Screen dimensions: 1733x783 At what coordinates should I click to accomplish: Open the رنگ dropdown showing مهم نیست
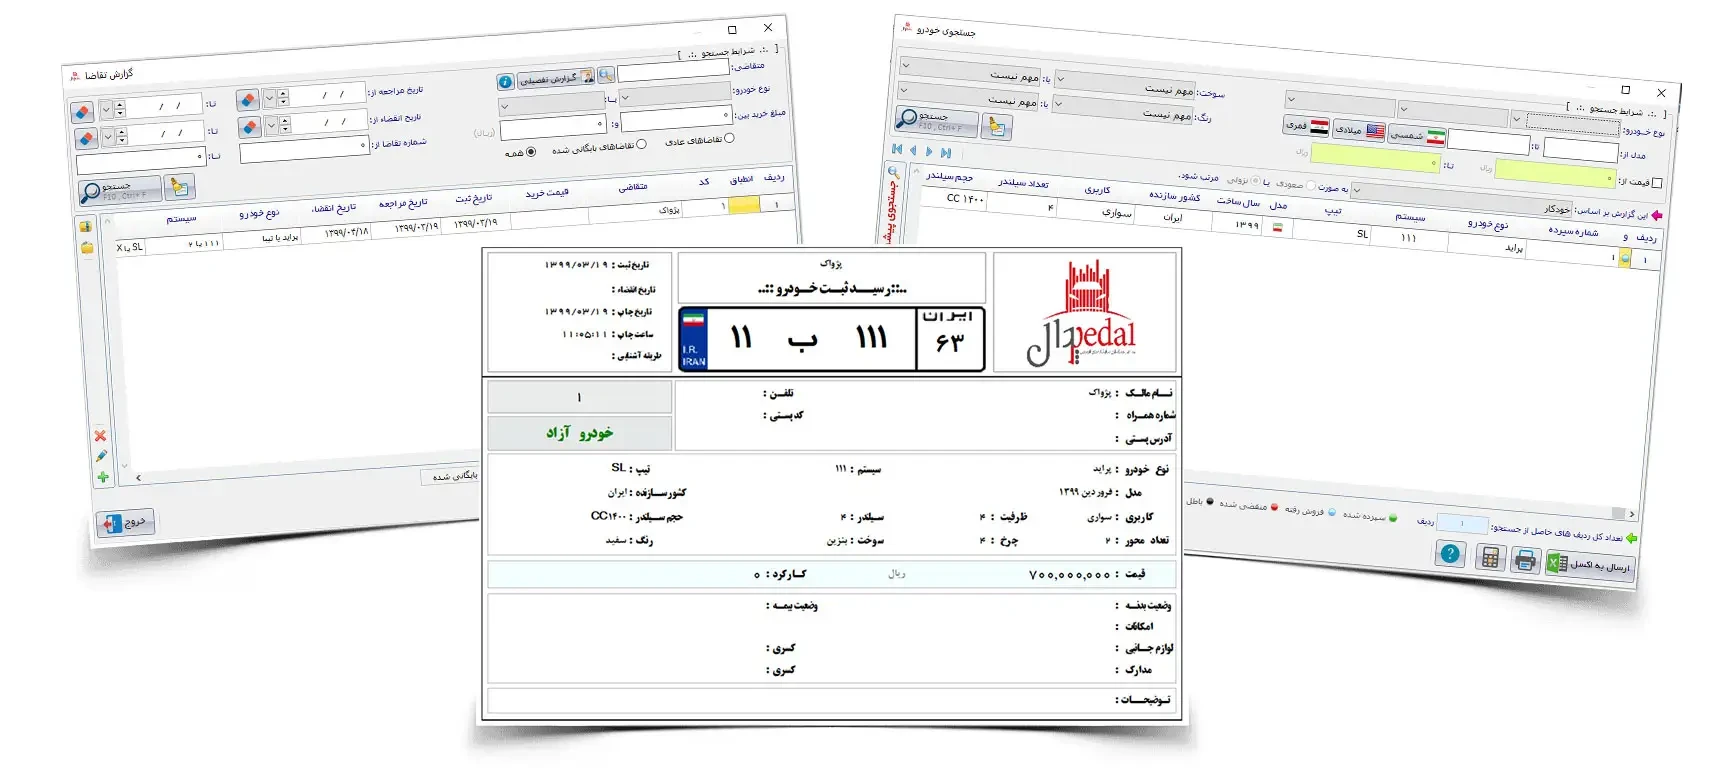point(1124,111)
